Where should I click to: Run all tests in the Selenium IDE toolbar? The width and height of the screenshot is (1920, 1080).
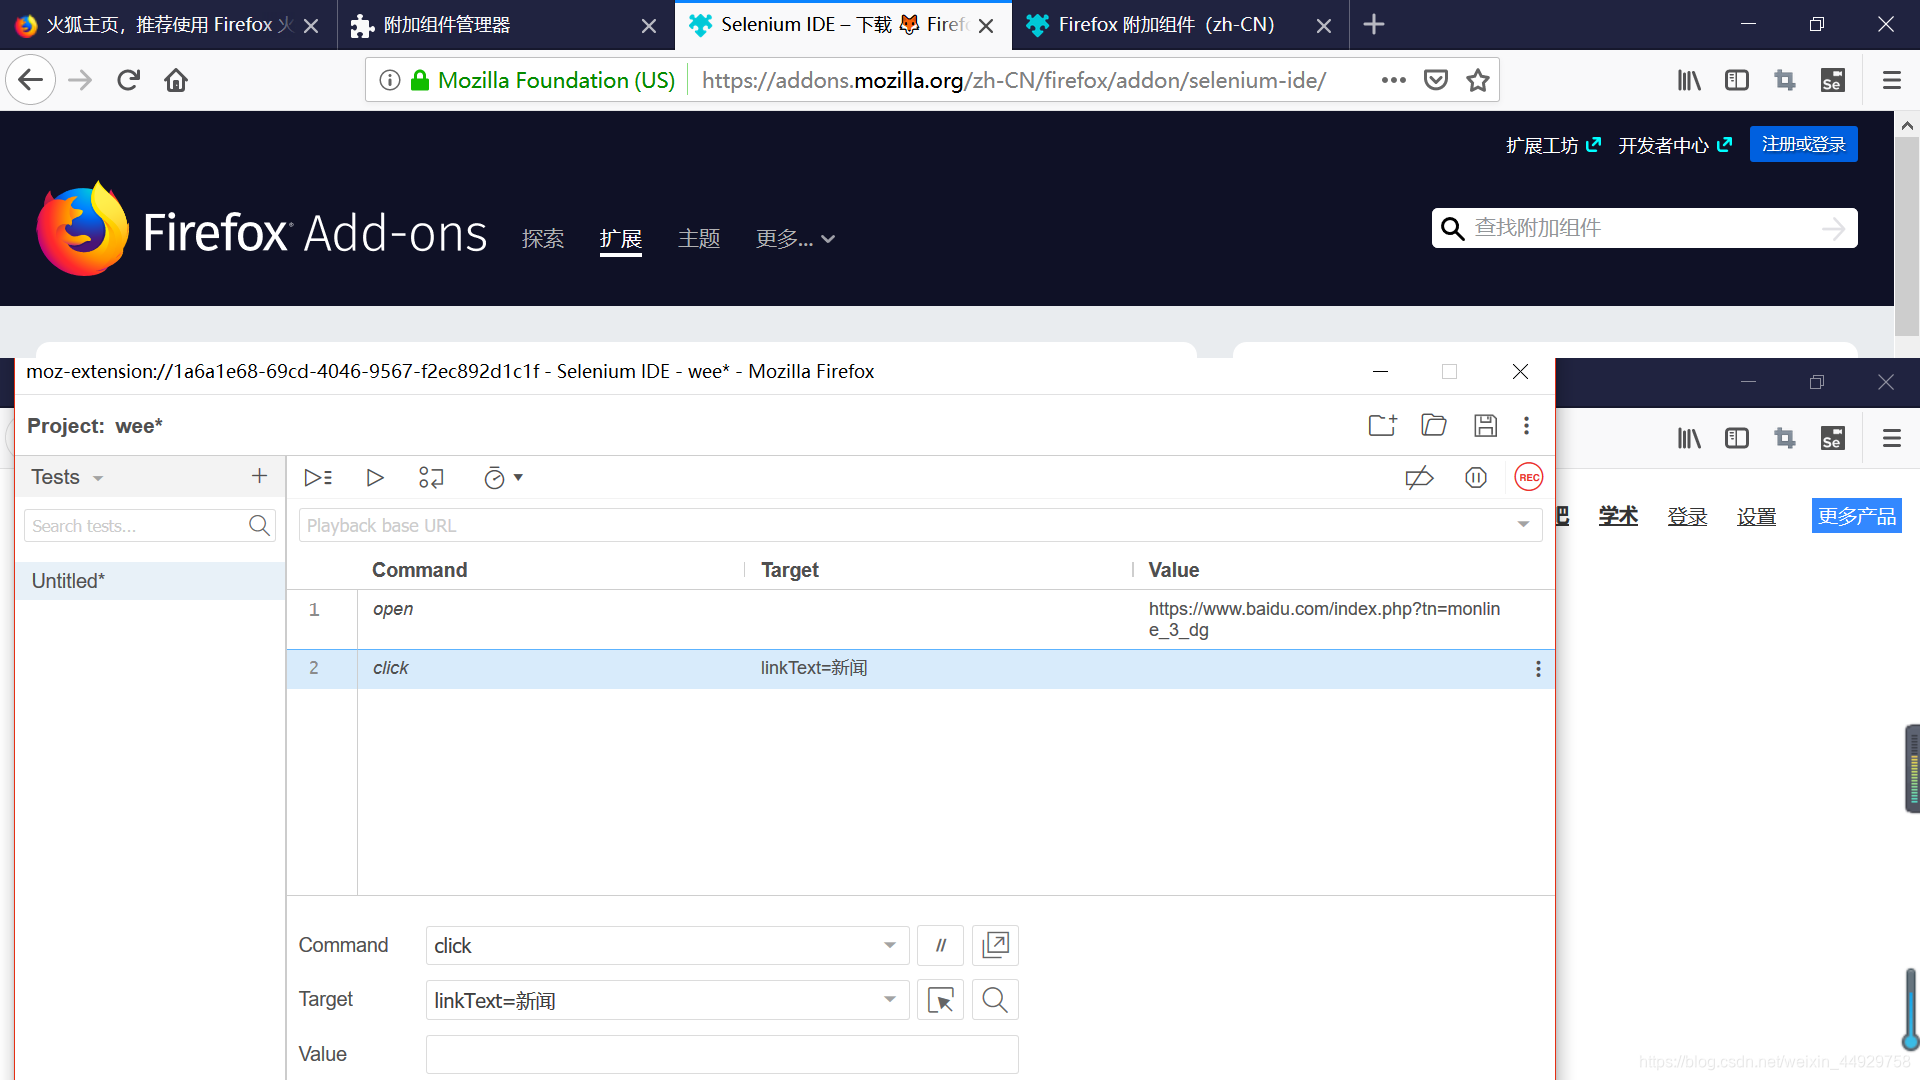pyautogui.click(x=318, y=478)
